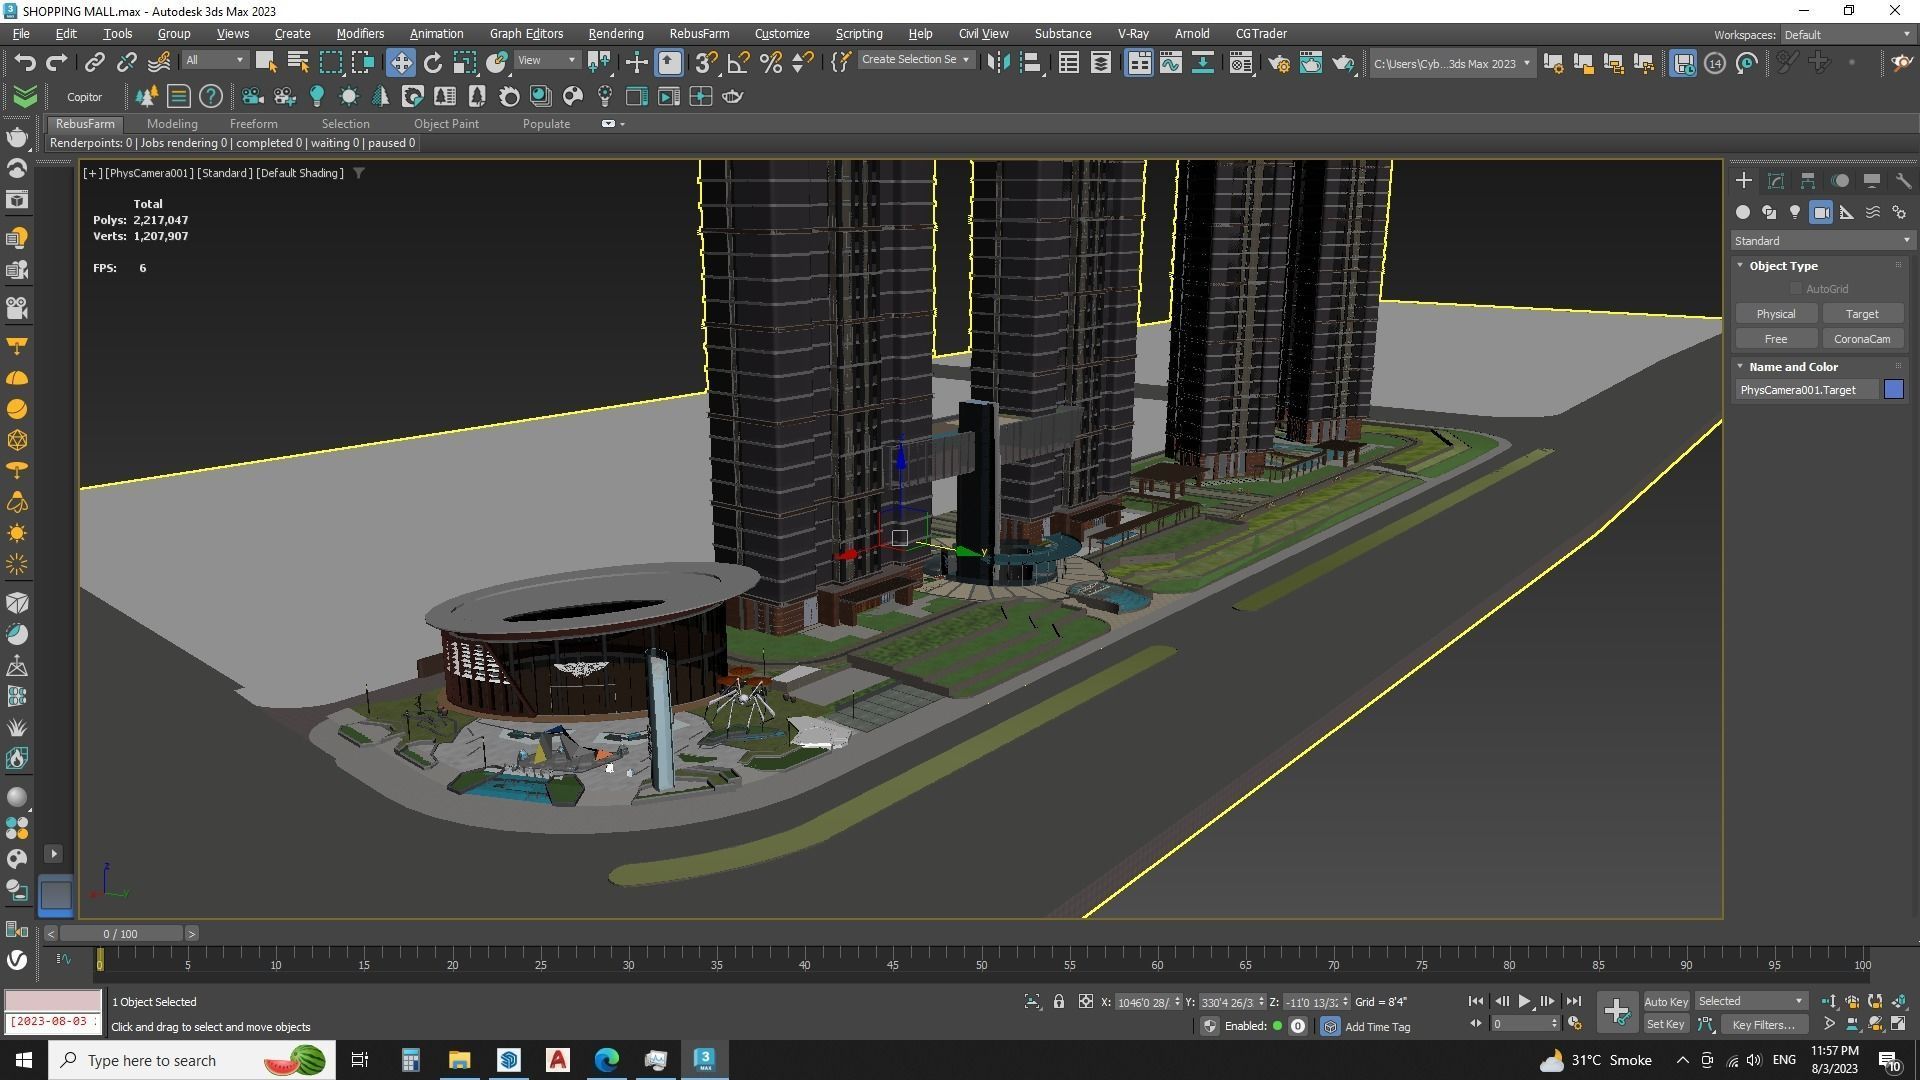Click the Target camera button

(x=1861, y=314)
